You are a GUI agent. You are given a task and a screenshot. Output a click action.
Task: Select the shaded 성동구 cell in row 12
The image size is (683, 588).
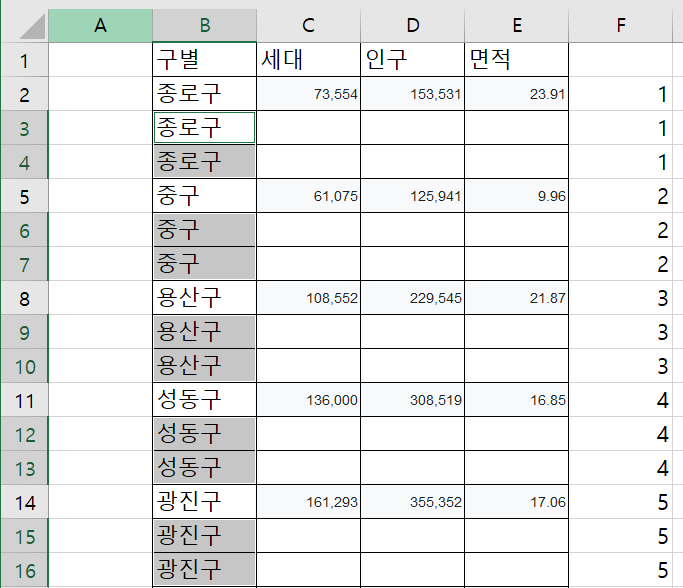204,434
